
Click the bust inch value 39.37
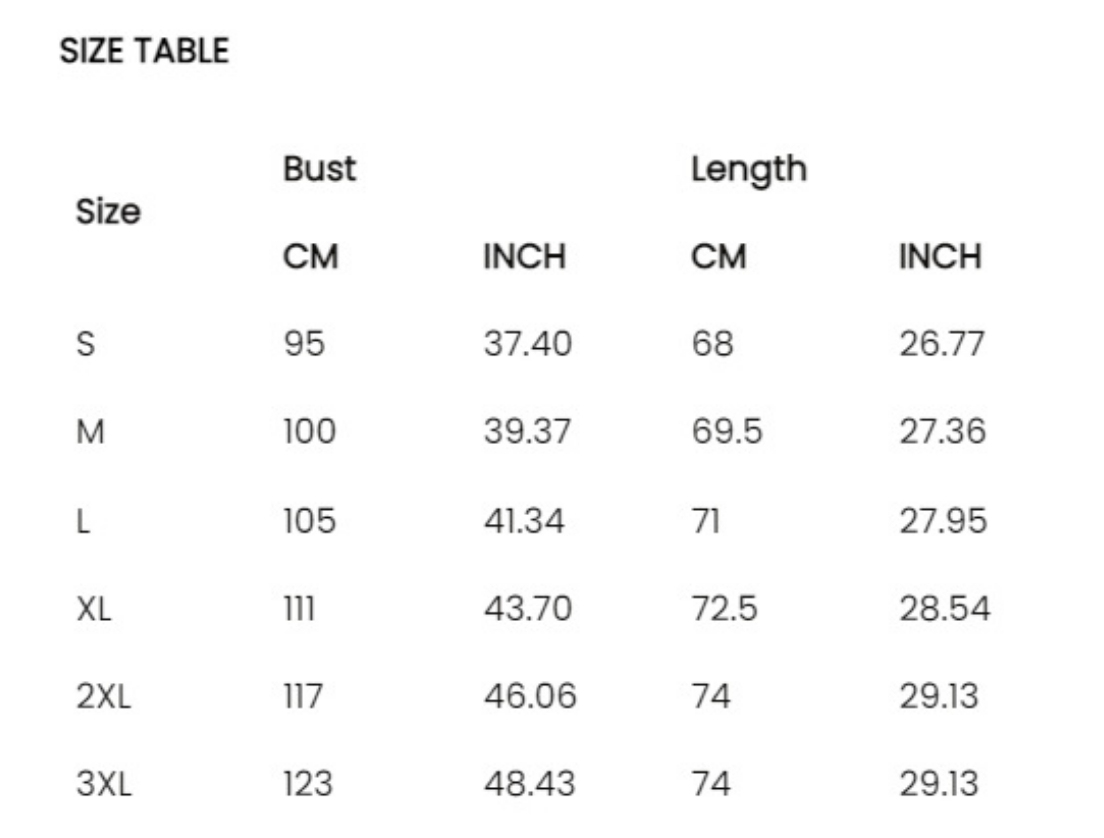tap(527, 433)
